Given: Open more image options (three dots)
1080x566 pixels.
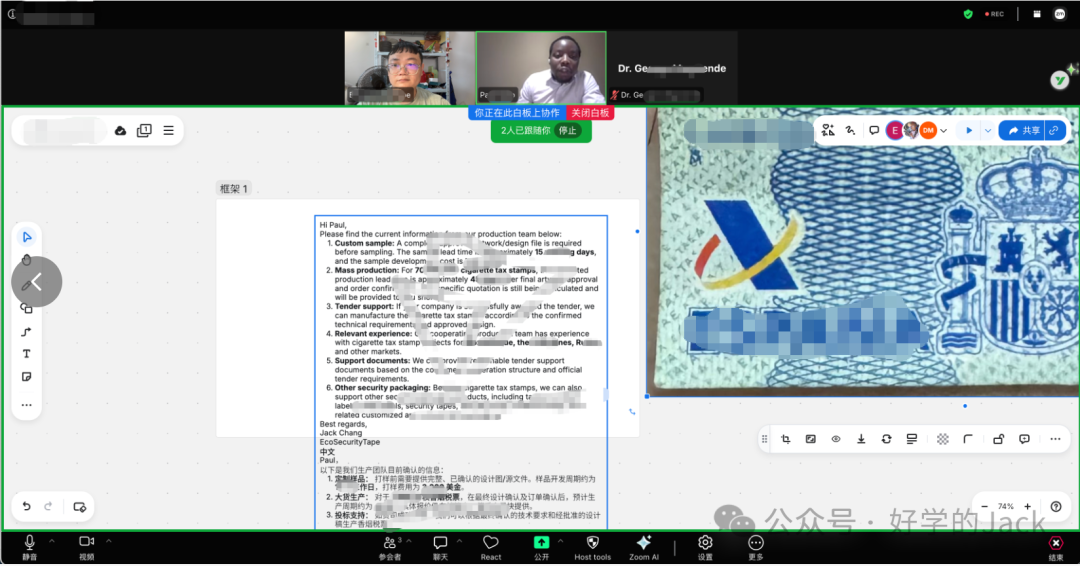Looking at the screenshot, I should (1055, 439).
